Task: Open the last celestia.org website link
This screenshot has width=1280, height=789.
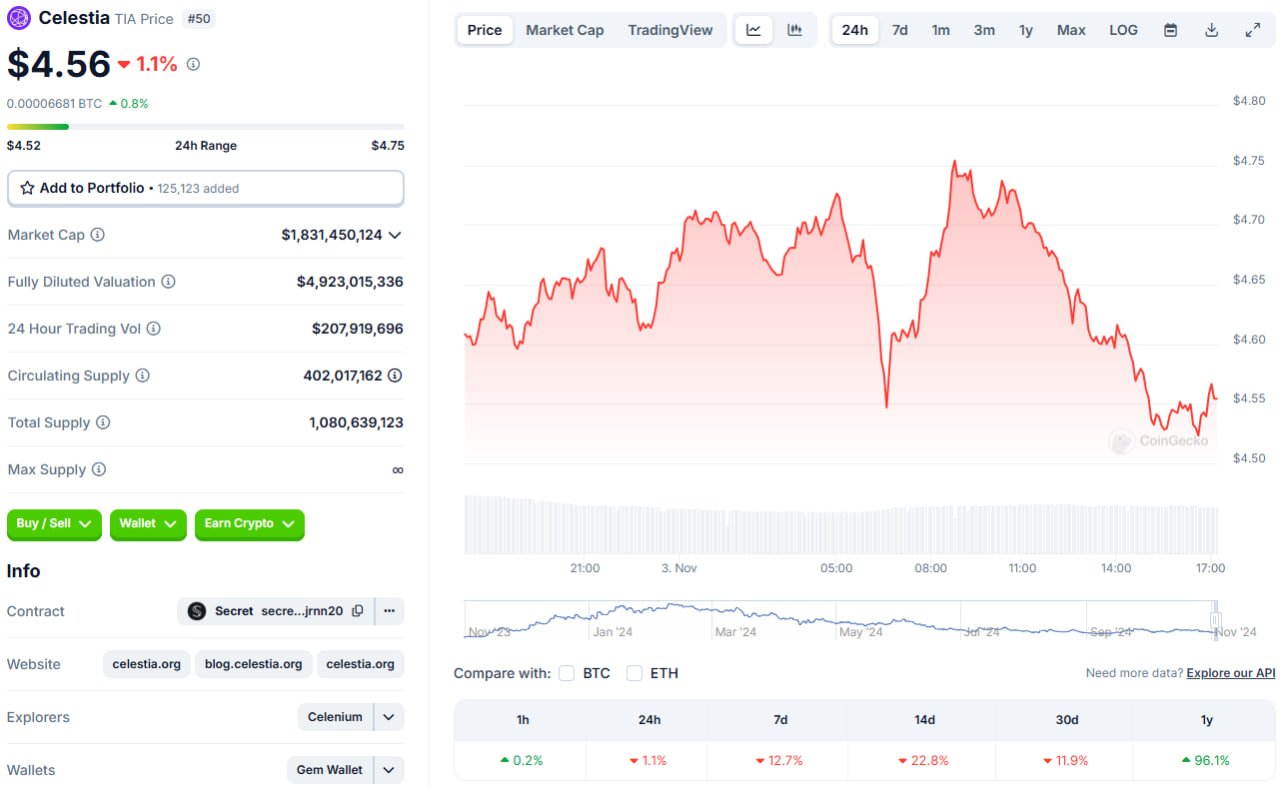Action: [x=360, y=664]
